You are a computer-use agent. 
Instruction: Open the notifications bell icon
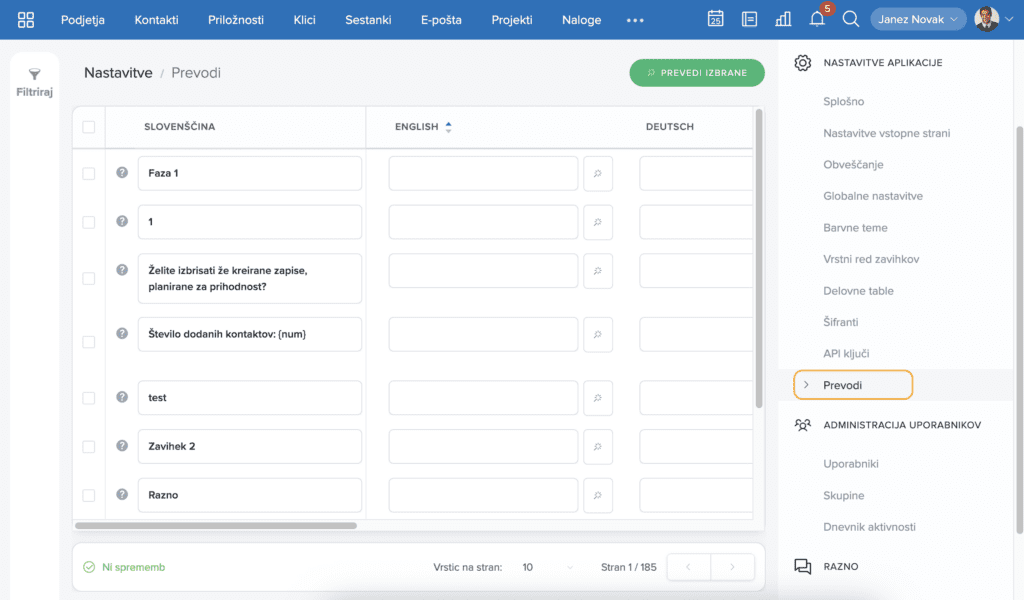point(817,20)
